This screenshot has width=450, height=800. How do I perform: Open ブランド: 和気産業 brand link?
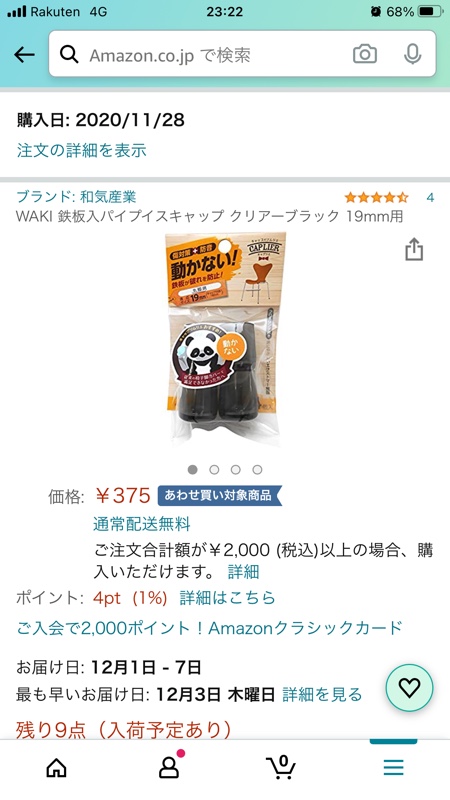coord(77,197)
